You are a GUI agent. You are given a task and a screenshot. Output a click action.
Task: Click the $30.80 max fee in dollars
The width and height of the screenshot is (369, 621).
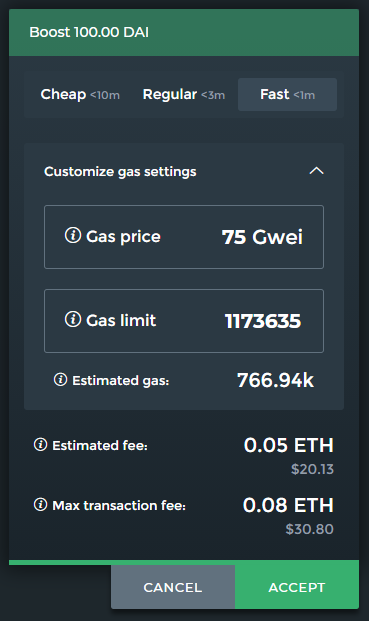coord(310,529)
